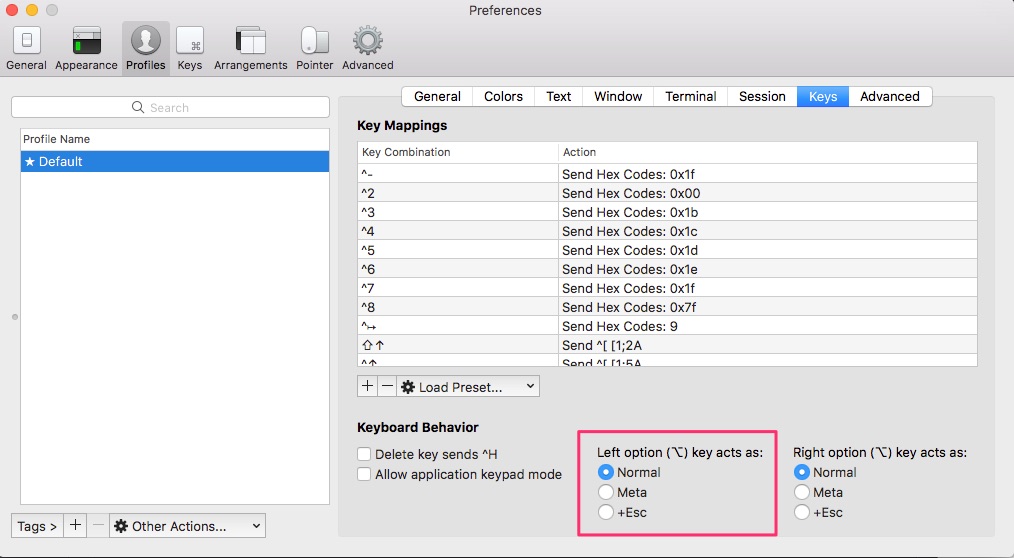Select the Default profile row

[175, 162]
